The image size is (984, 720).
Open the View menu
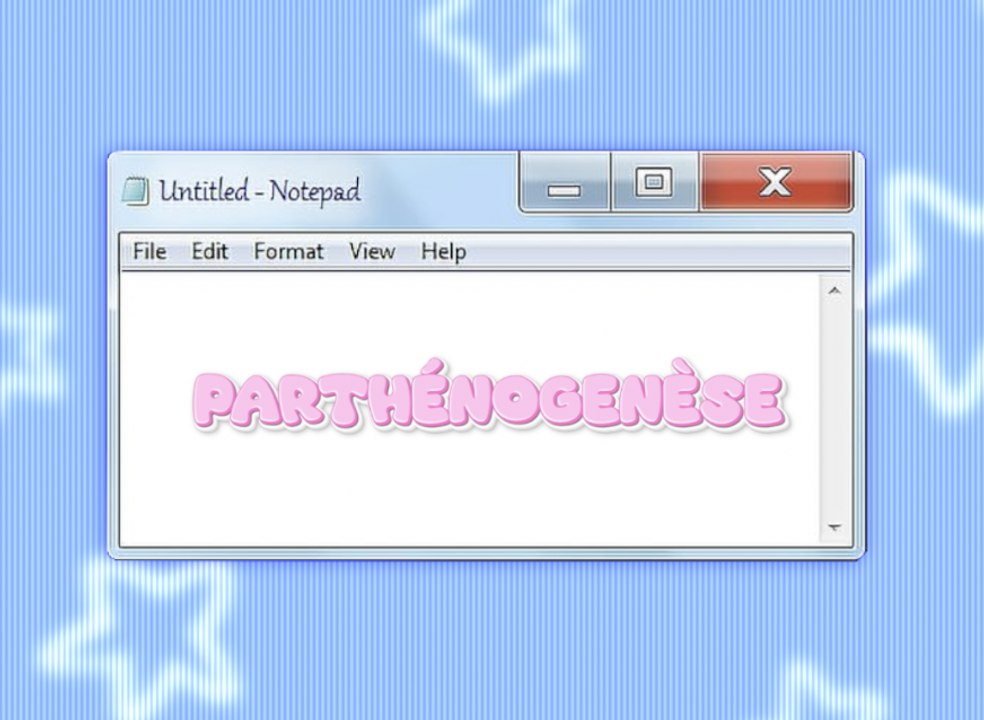point(372,252)
